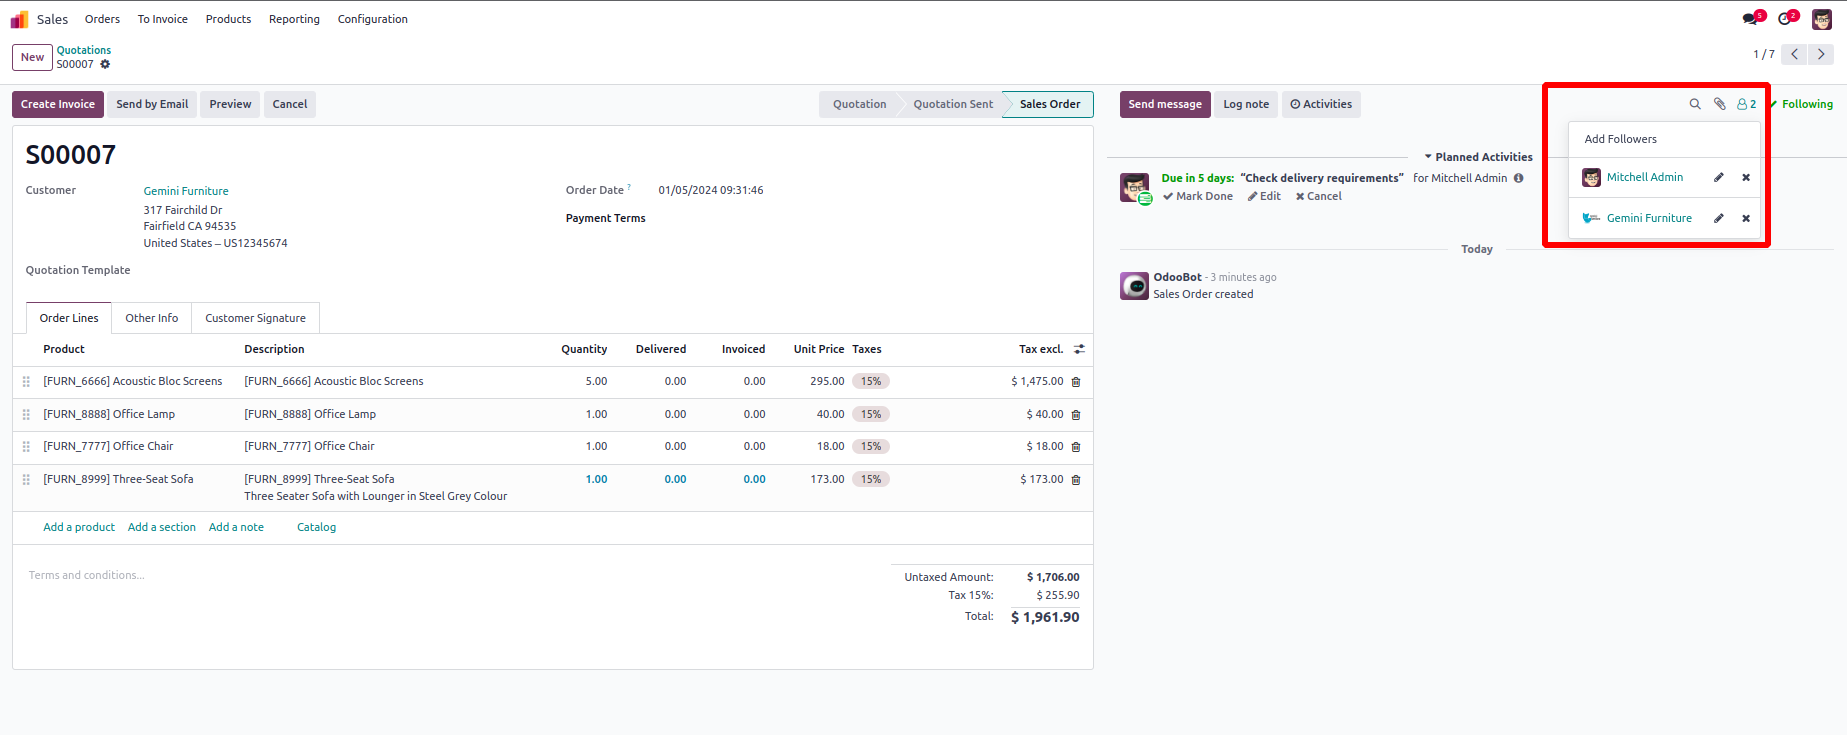Grab the drag handle of Three-Seat Sofa row
The image size is (1847, 735).
tap(26, 480)
